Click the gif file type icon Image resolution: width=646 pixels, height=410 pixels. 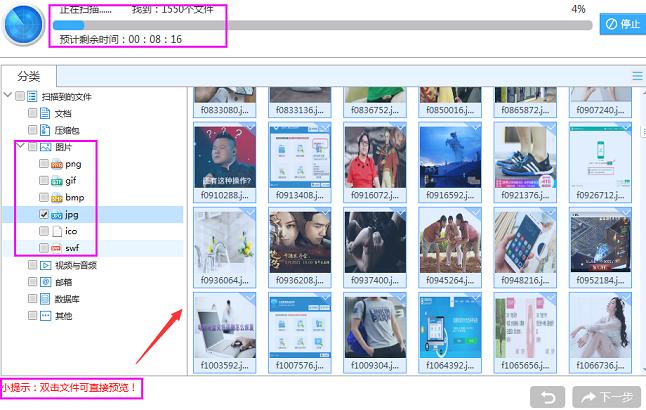[x=56, y=181]
